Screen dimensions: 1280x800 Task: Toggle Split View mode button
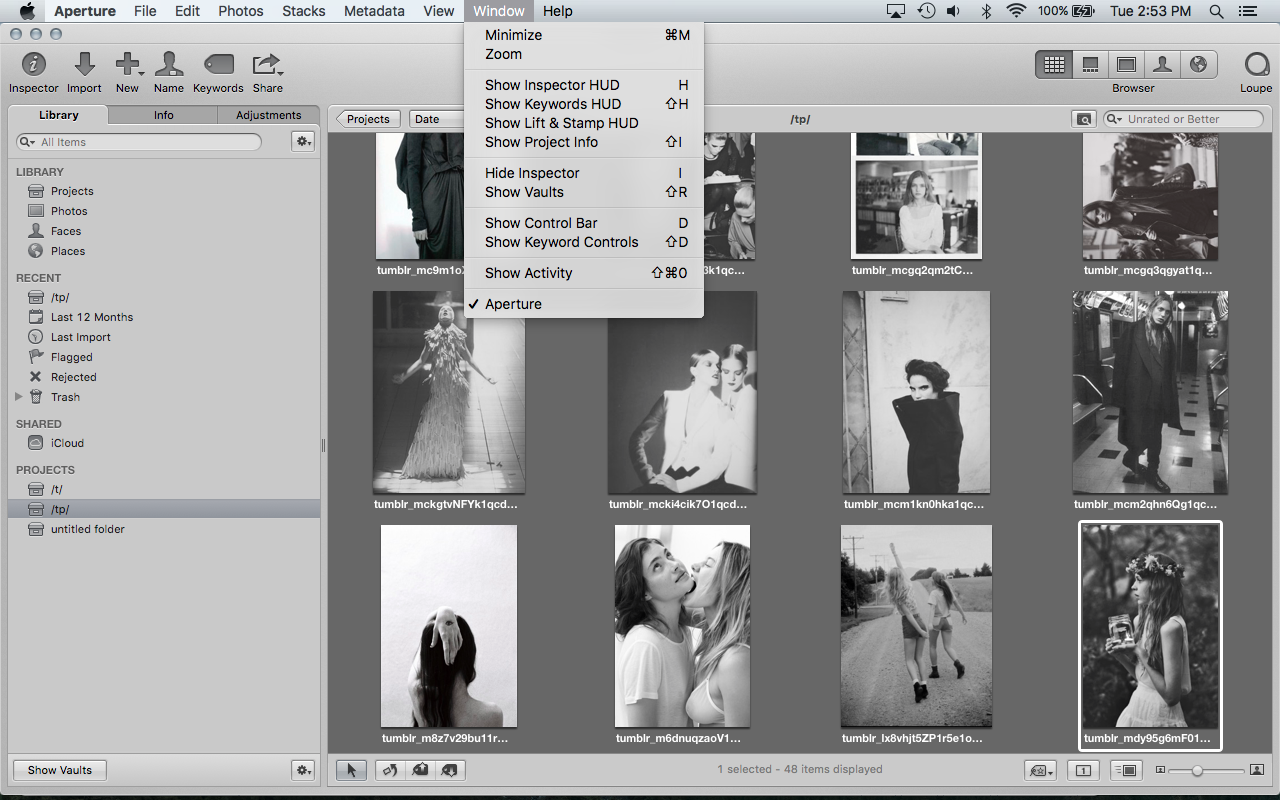coord(1090,65)
